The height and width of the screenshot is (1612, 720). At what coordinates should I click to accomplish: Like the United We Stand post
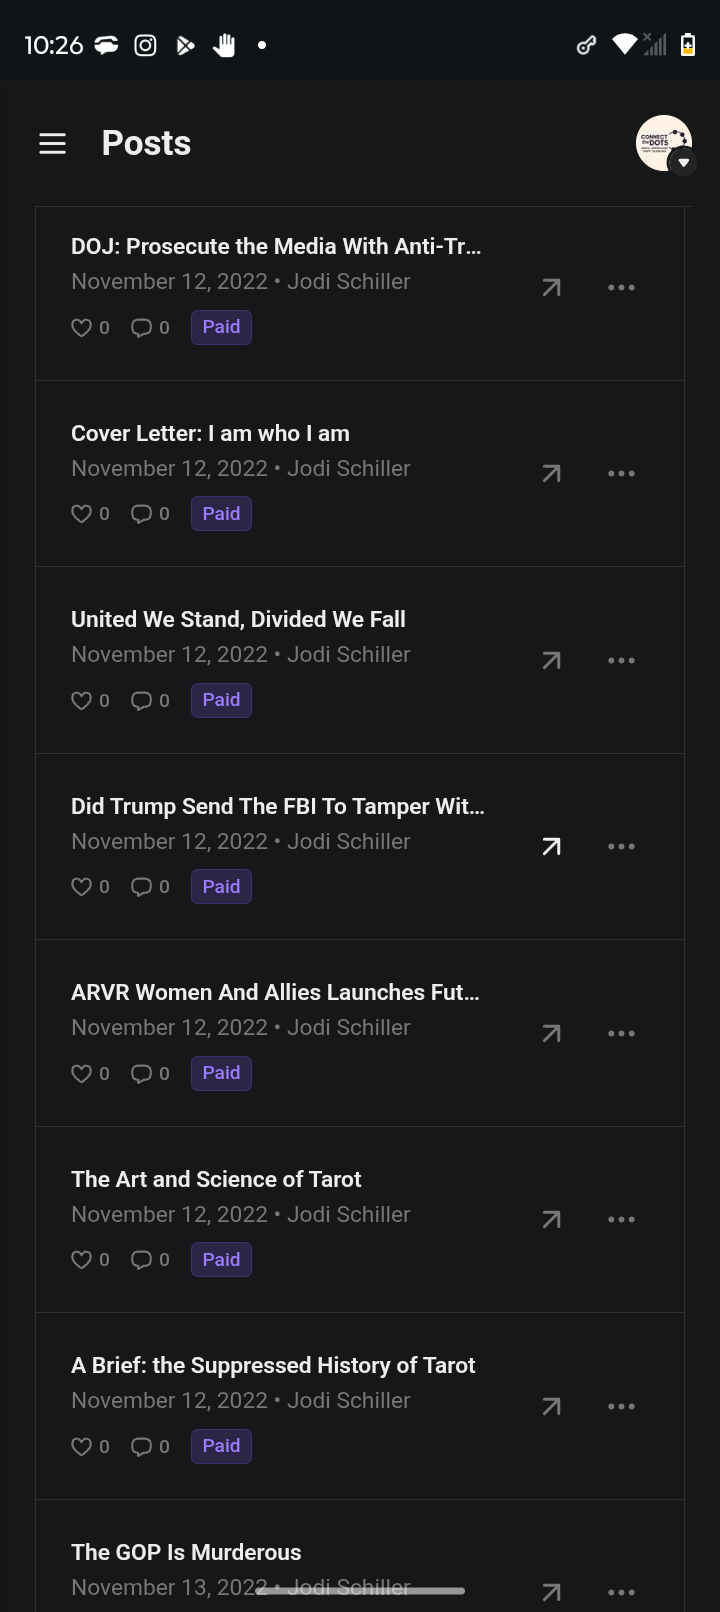tap(82, 701)
